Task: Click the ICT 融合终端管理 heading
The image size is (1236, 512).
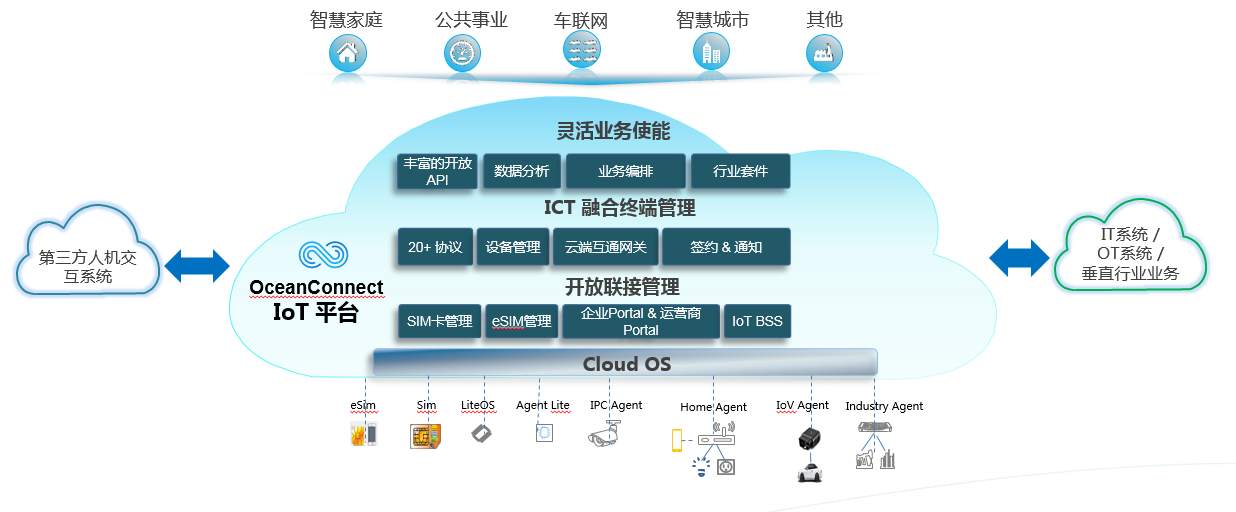Action: (x=619, y=208)
